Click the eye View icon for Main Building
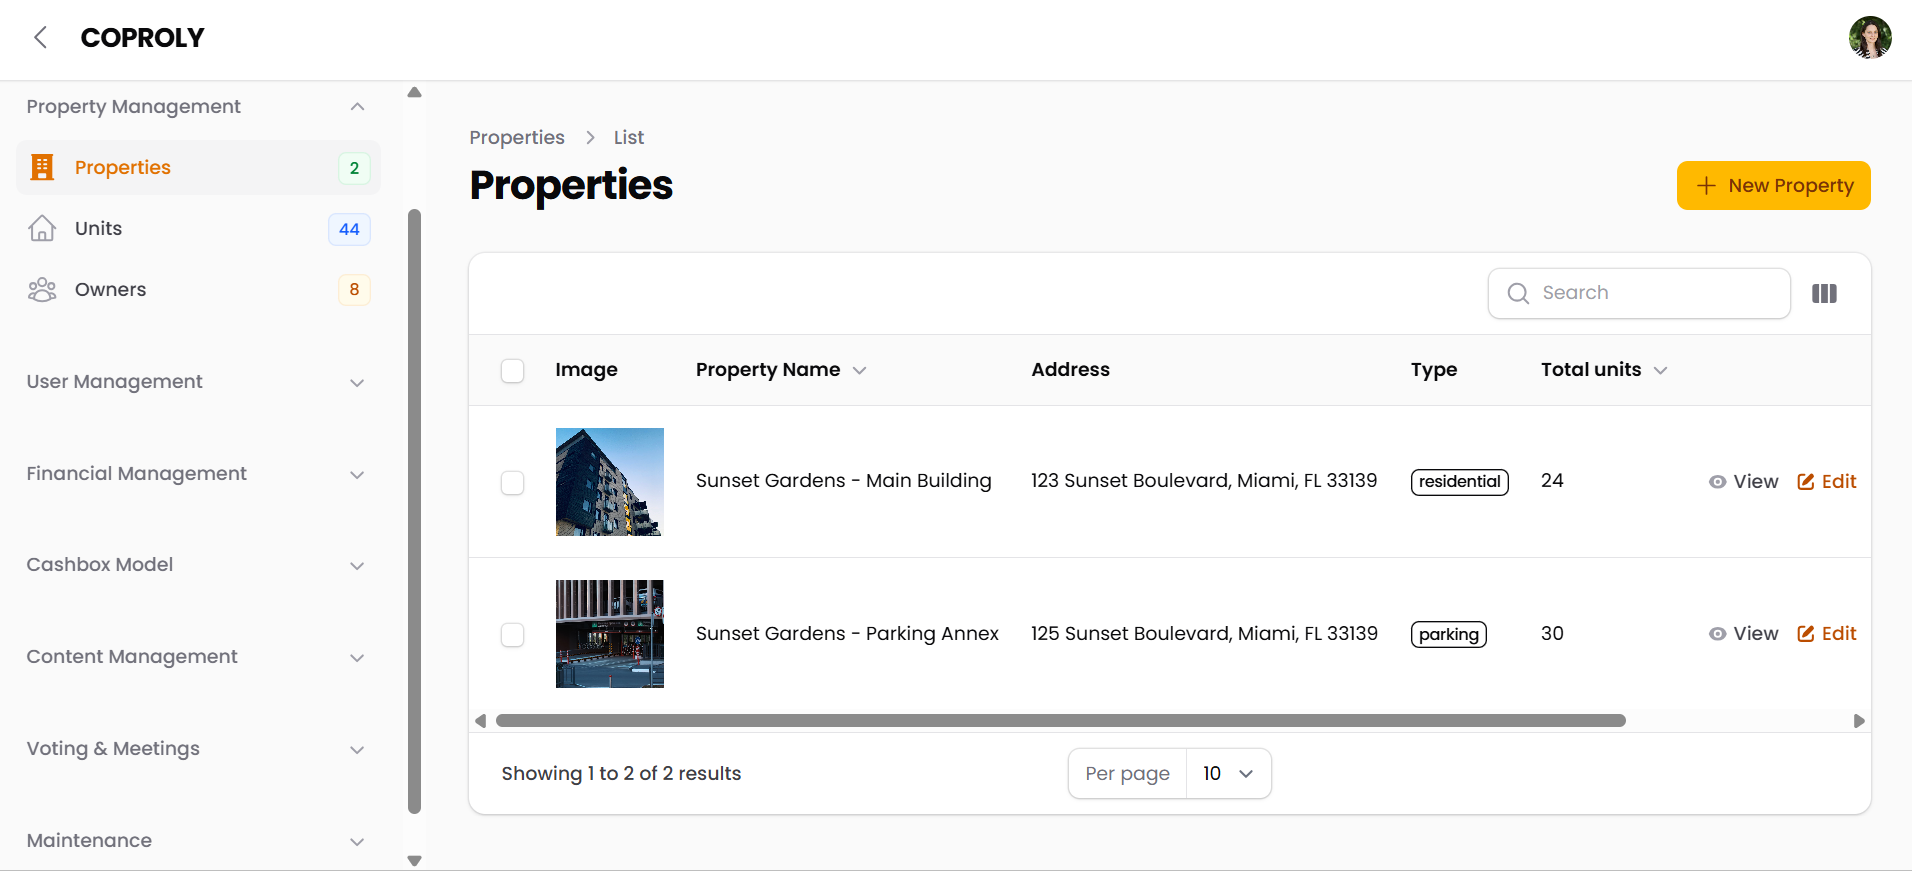This screenshot has height=871, width=1912. [1717, 482]
